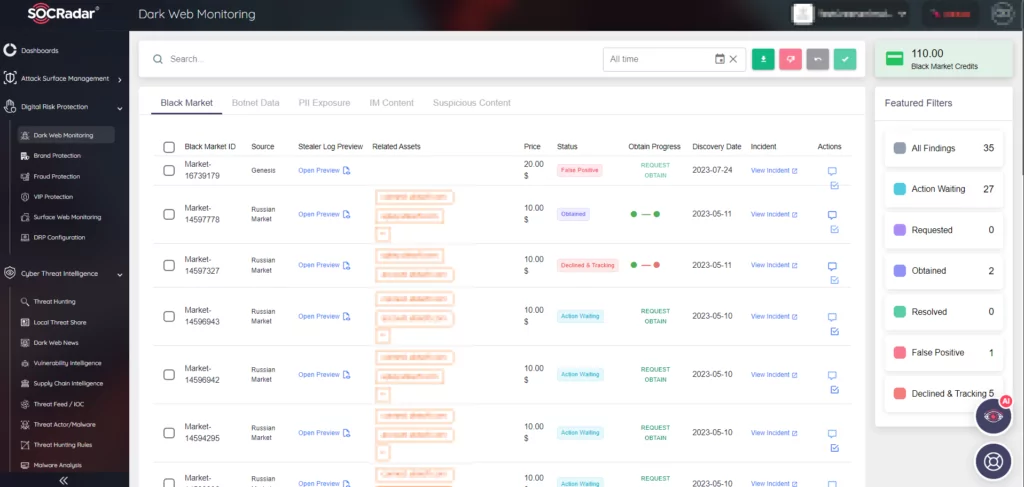Open Surface Web Monitoring in the sidebar
The width and height of the screenshot is (1024, 487).
(67, 217)
